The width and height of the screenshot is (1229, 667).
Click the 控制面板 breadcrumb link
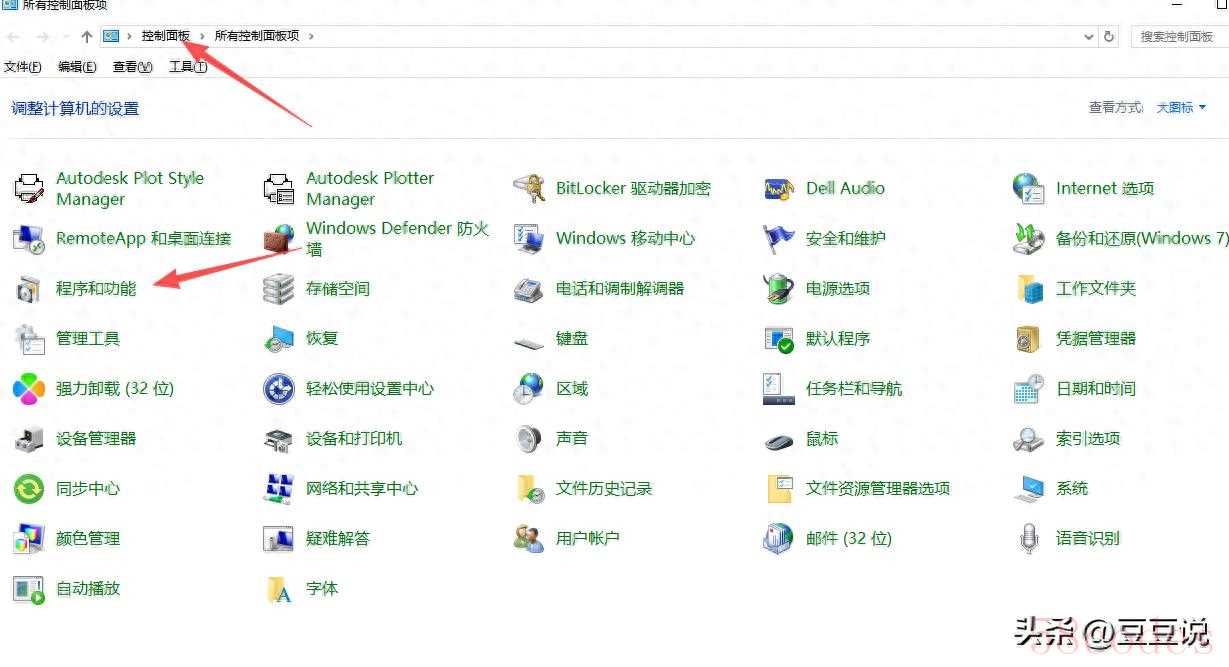pos(165,36)
